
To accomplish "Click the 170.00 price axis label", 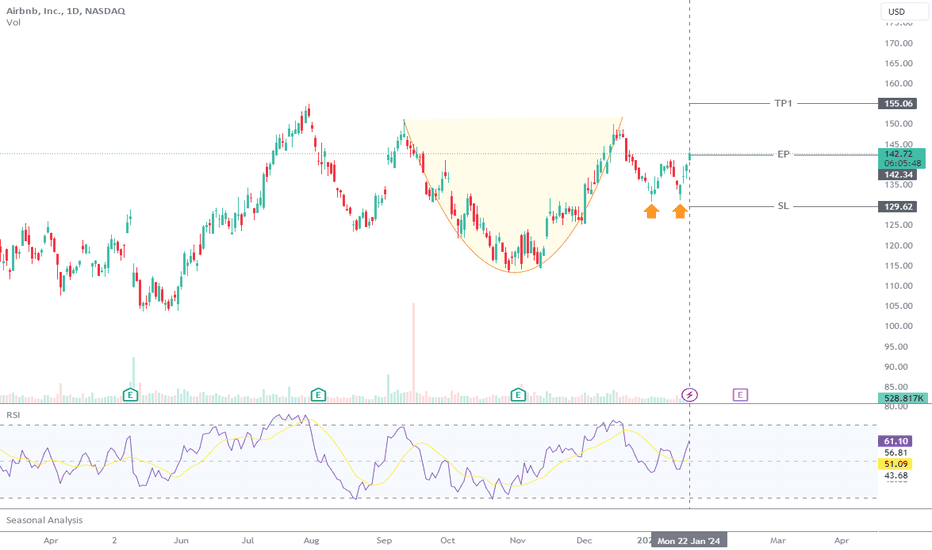I will pyautogui.click(x=898, y=43).
